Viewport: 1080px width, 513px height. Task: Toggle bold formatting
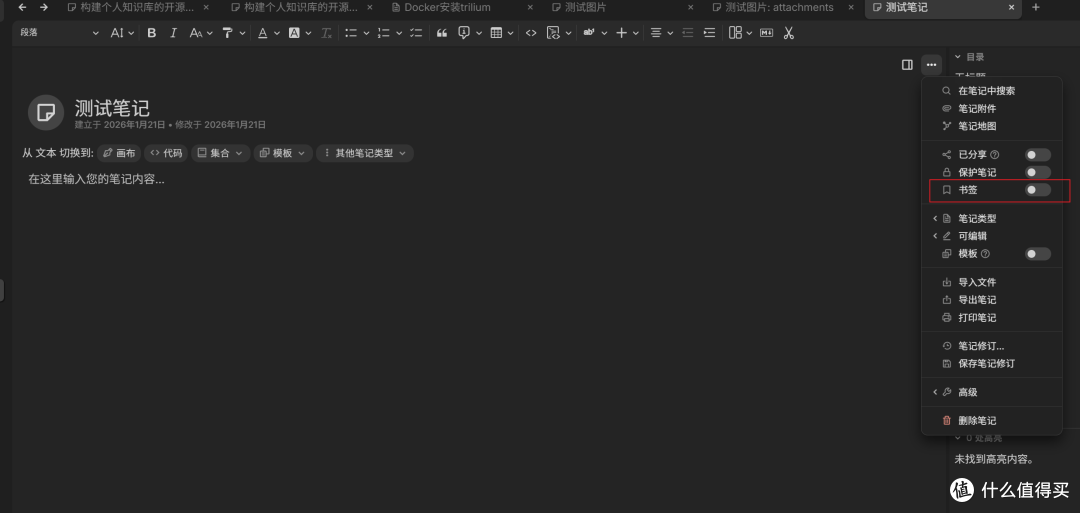pyautogui.click(x=152, y=32)
